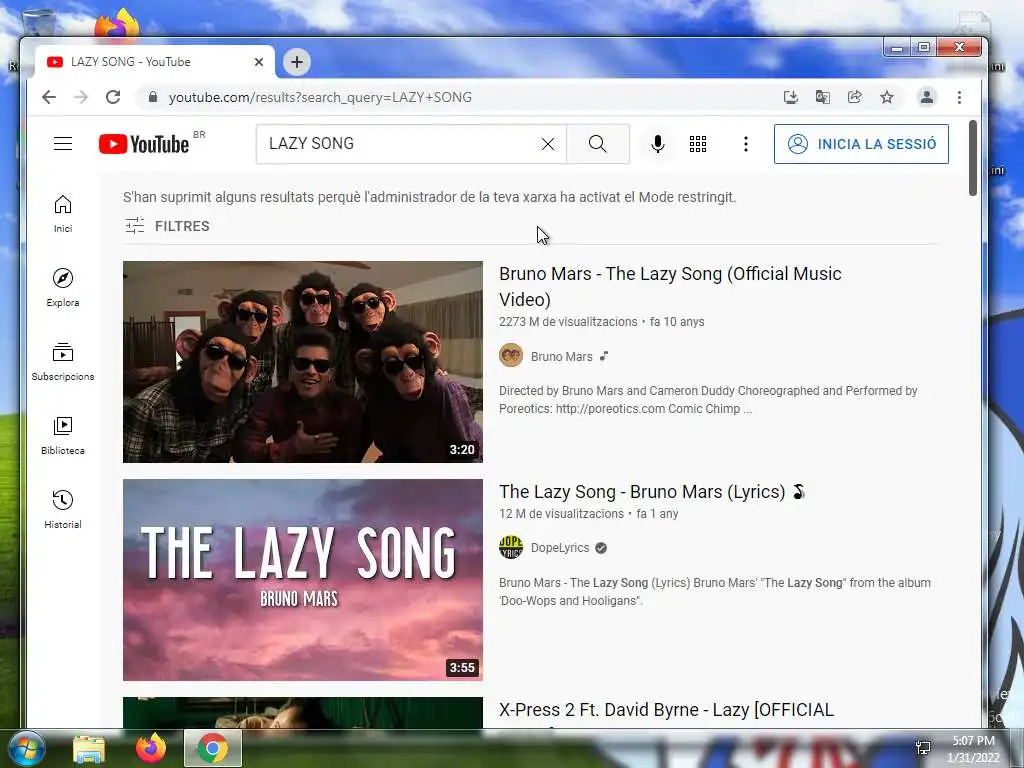Click the share page icon in address bar
Screen dimensions: 1024x768
(x=854, y=97)
